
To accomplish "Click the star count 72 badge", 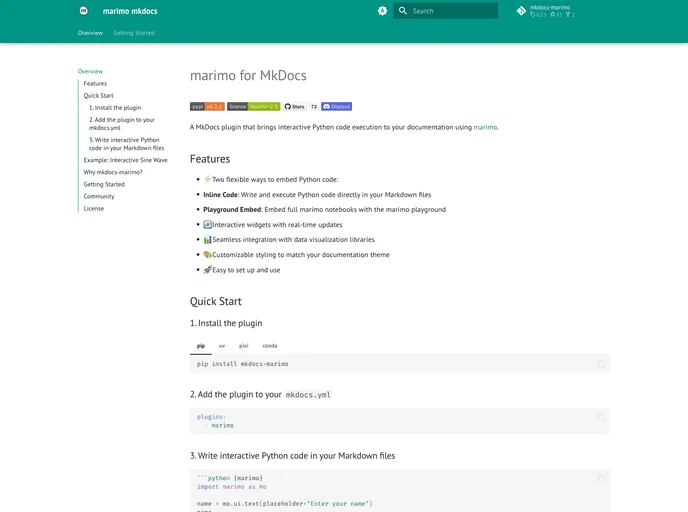I will [x=314, y=107].
